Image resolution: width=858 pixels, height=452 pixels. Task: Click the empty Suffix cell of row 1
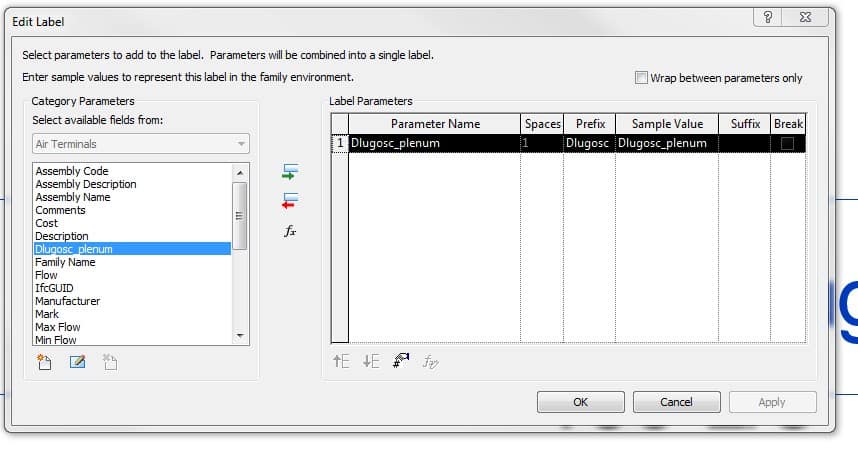pos(744,143)
